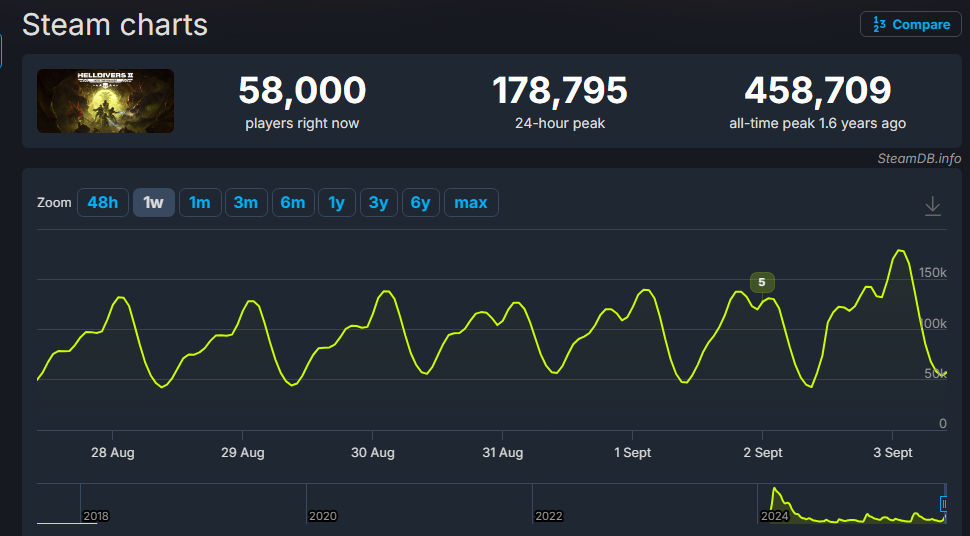Viewport: 970px width, 536px height.
Task: Click the 458,709 all-time peak value
Action: [x=817, y=90]
